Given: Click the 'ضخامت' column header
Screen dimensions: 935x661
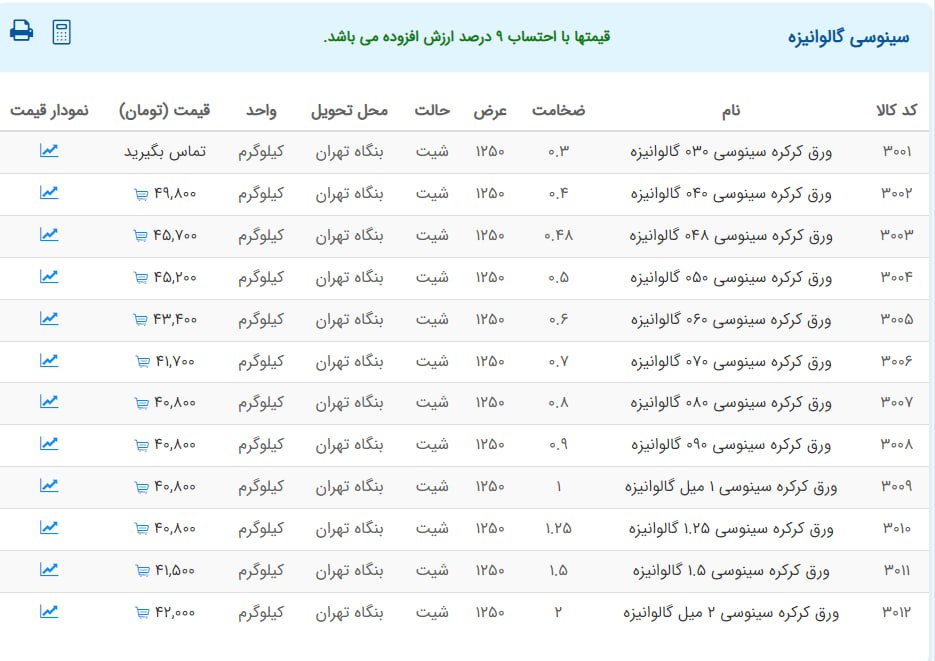Looking at the screenshot, I should click(x=559, y=110).
